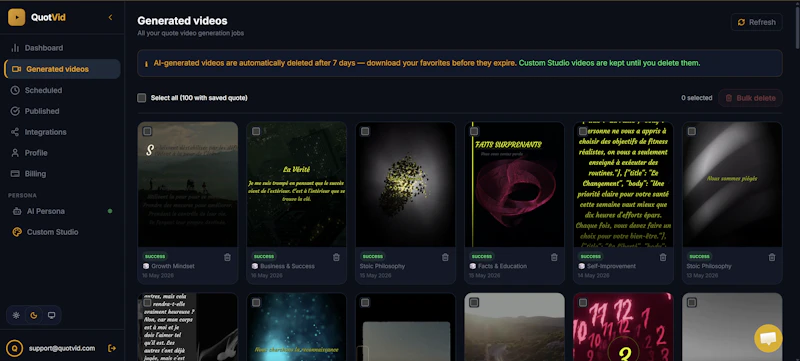Screen dimensions: 800x361
Task: Check the Self-Improvement video checkbox
Action: pyautogui.click(x=583, y=132)
